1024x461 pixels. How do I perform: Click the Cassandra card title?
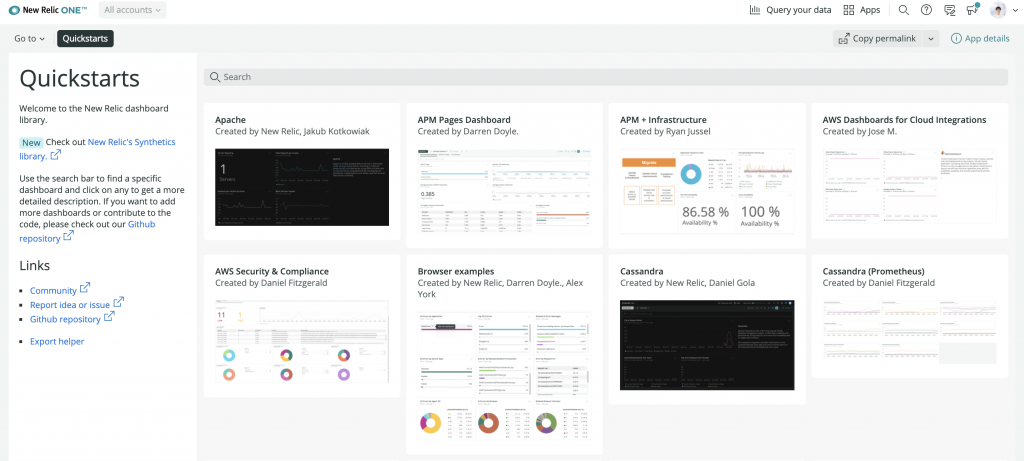pos(643,271)
